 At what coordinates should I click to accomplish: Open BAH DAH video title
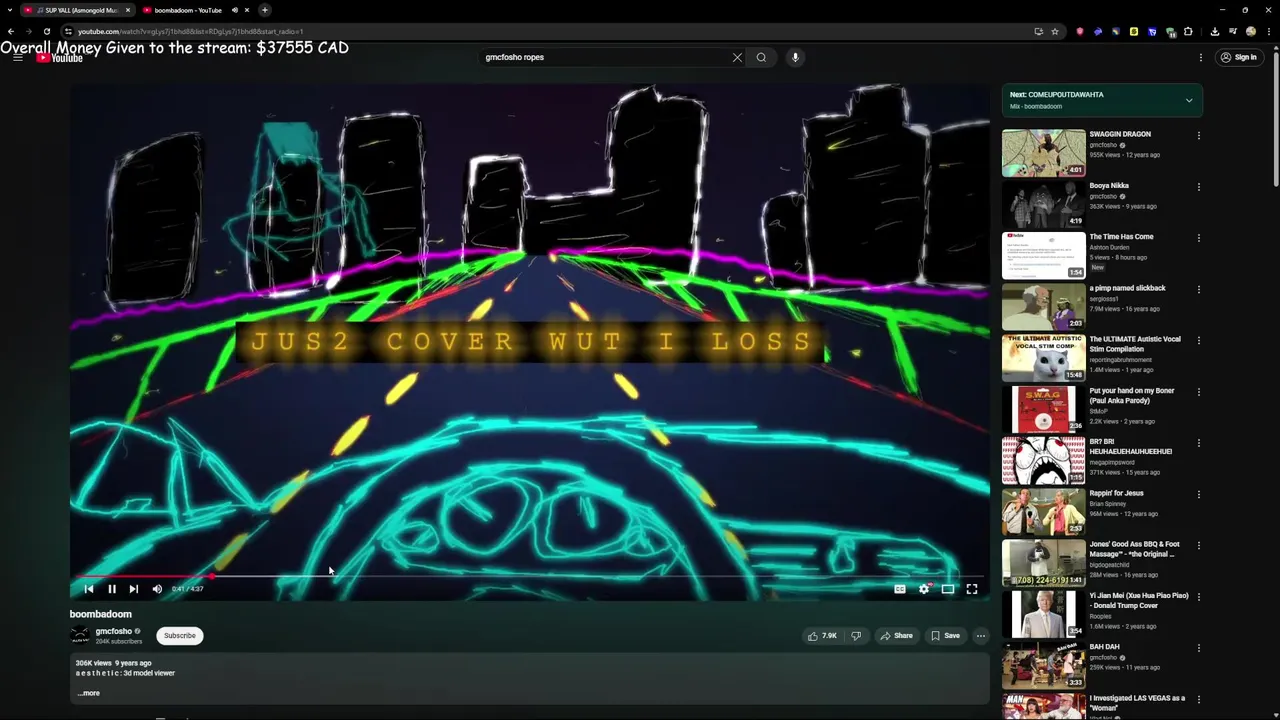[x=1105, y=647]
